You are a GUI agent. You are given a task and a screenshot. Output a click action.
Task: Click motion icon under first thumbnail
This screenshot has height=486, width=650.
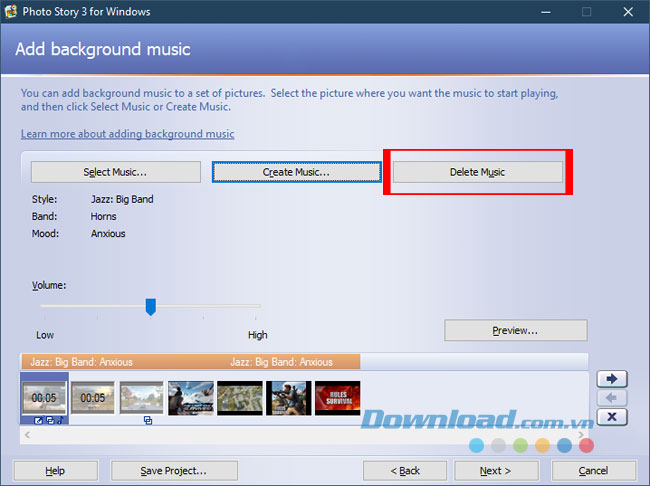[50, 420]
